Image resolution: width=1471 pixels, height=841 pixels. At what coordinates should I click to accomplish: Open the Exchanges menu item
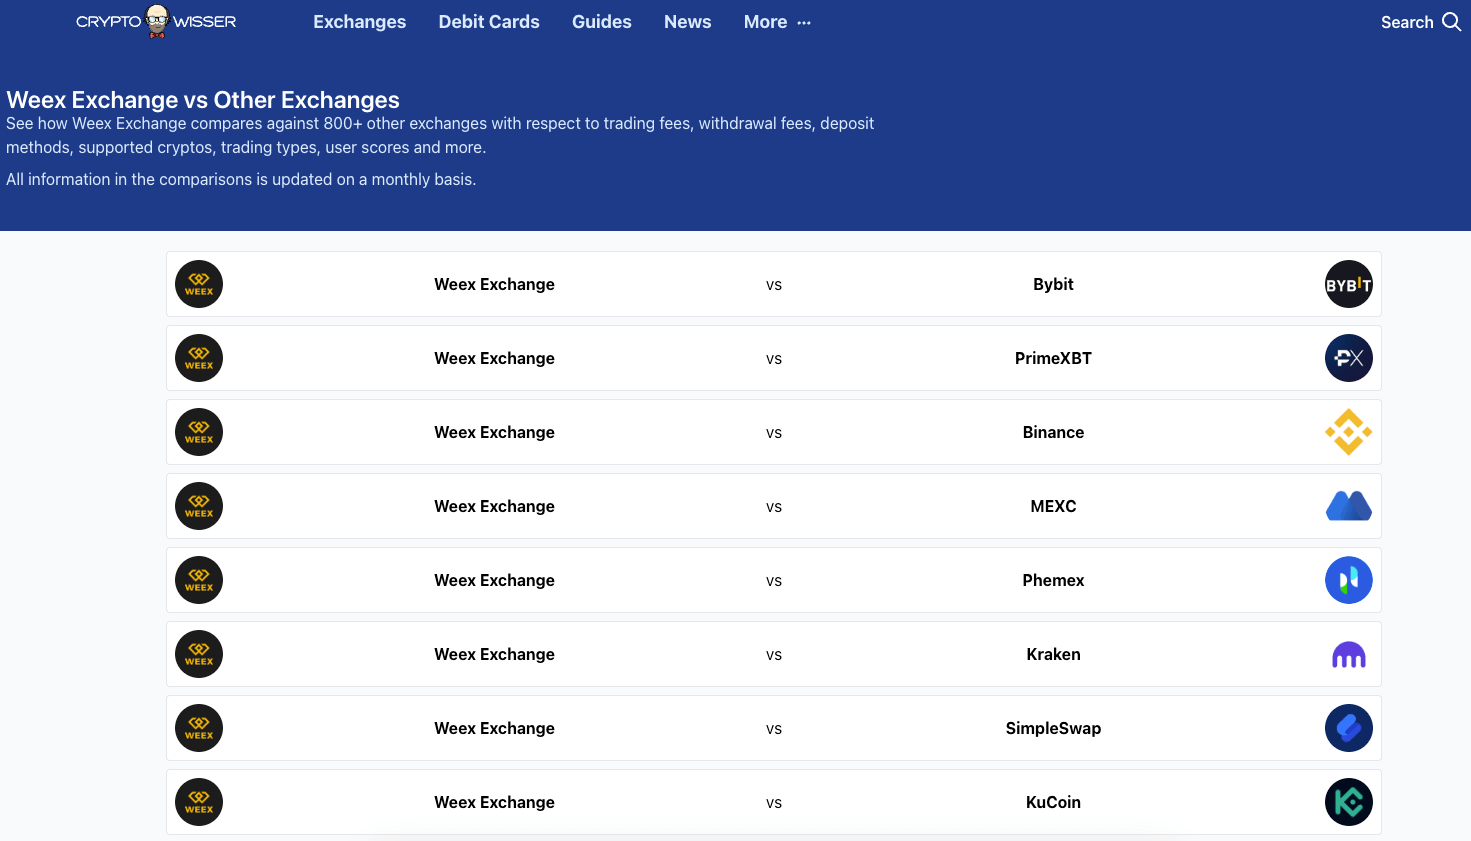pos(359,21)
